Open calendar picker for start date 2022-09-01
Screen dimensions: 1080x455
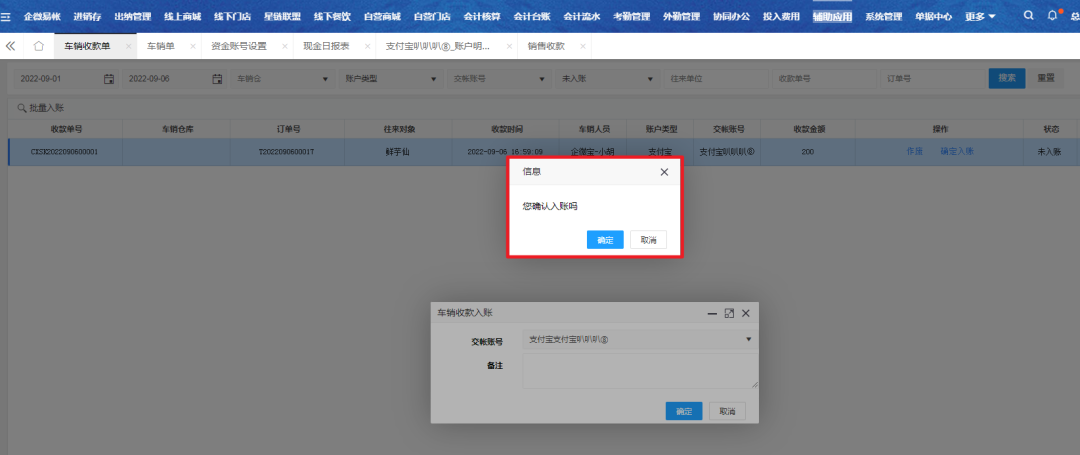pos(109,79)
